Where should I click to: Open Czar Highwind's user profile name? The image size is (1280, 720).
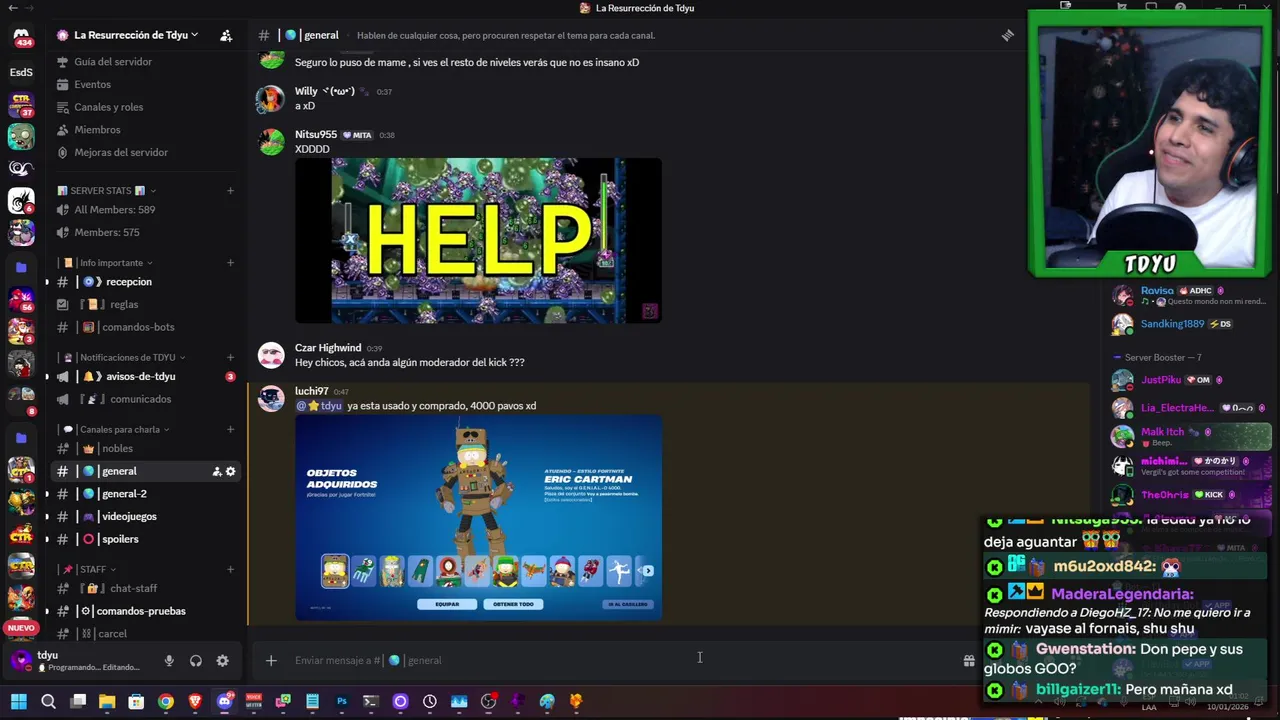[328, 348]
